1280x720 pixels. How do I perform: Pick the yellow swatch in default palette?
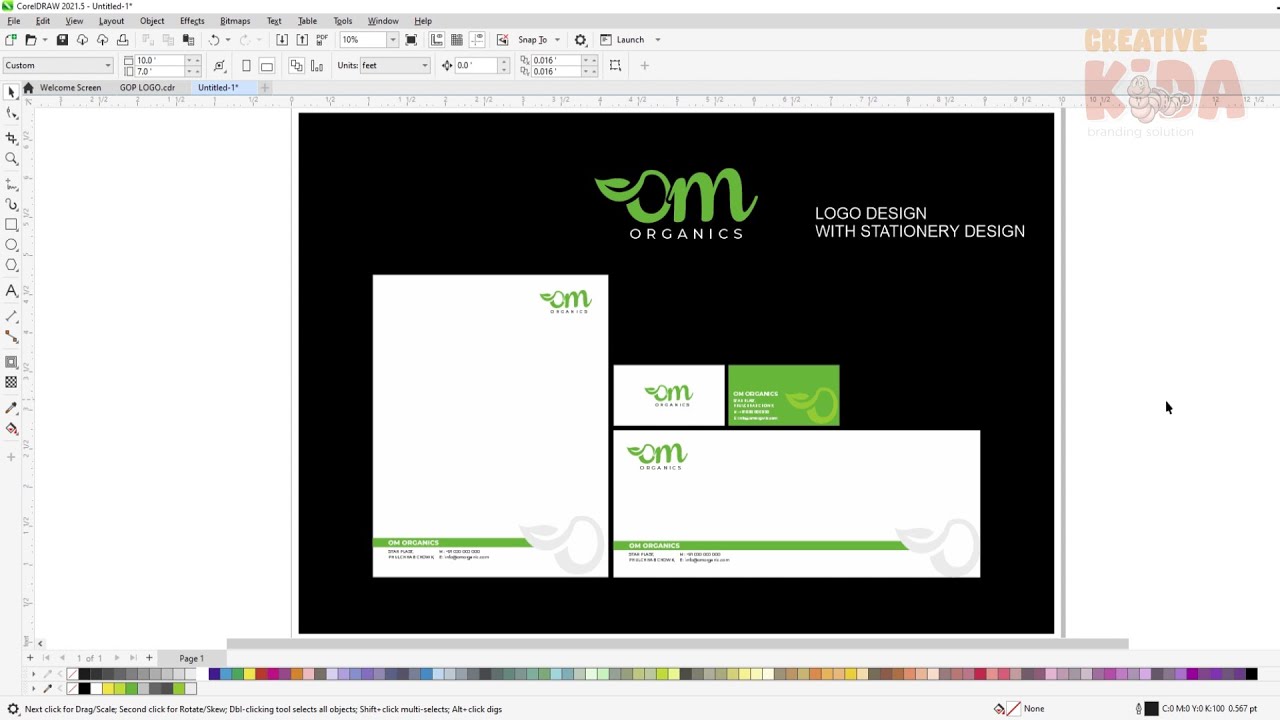(249, 674)
